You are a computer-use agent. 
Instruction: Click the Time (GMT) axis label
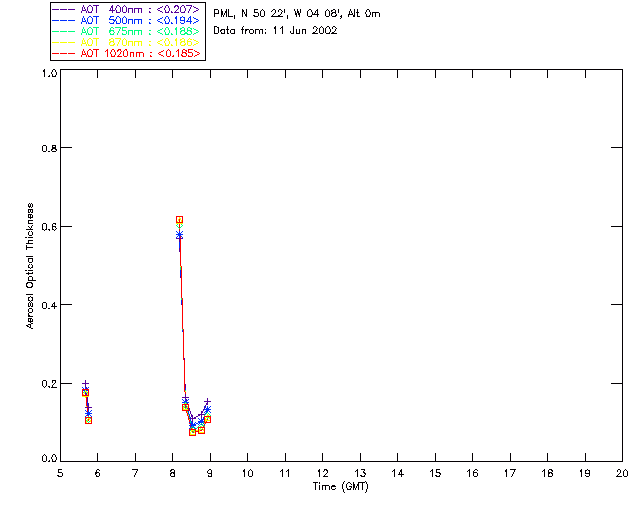click(x=341, y=487)
